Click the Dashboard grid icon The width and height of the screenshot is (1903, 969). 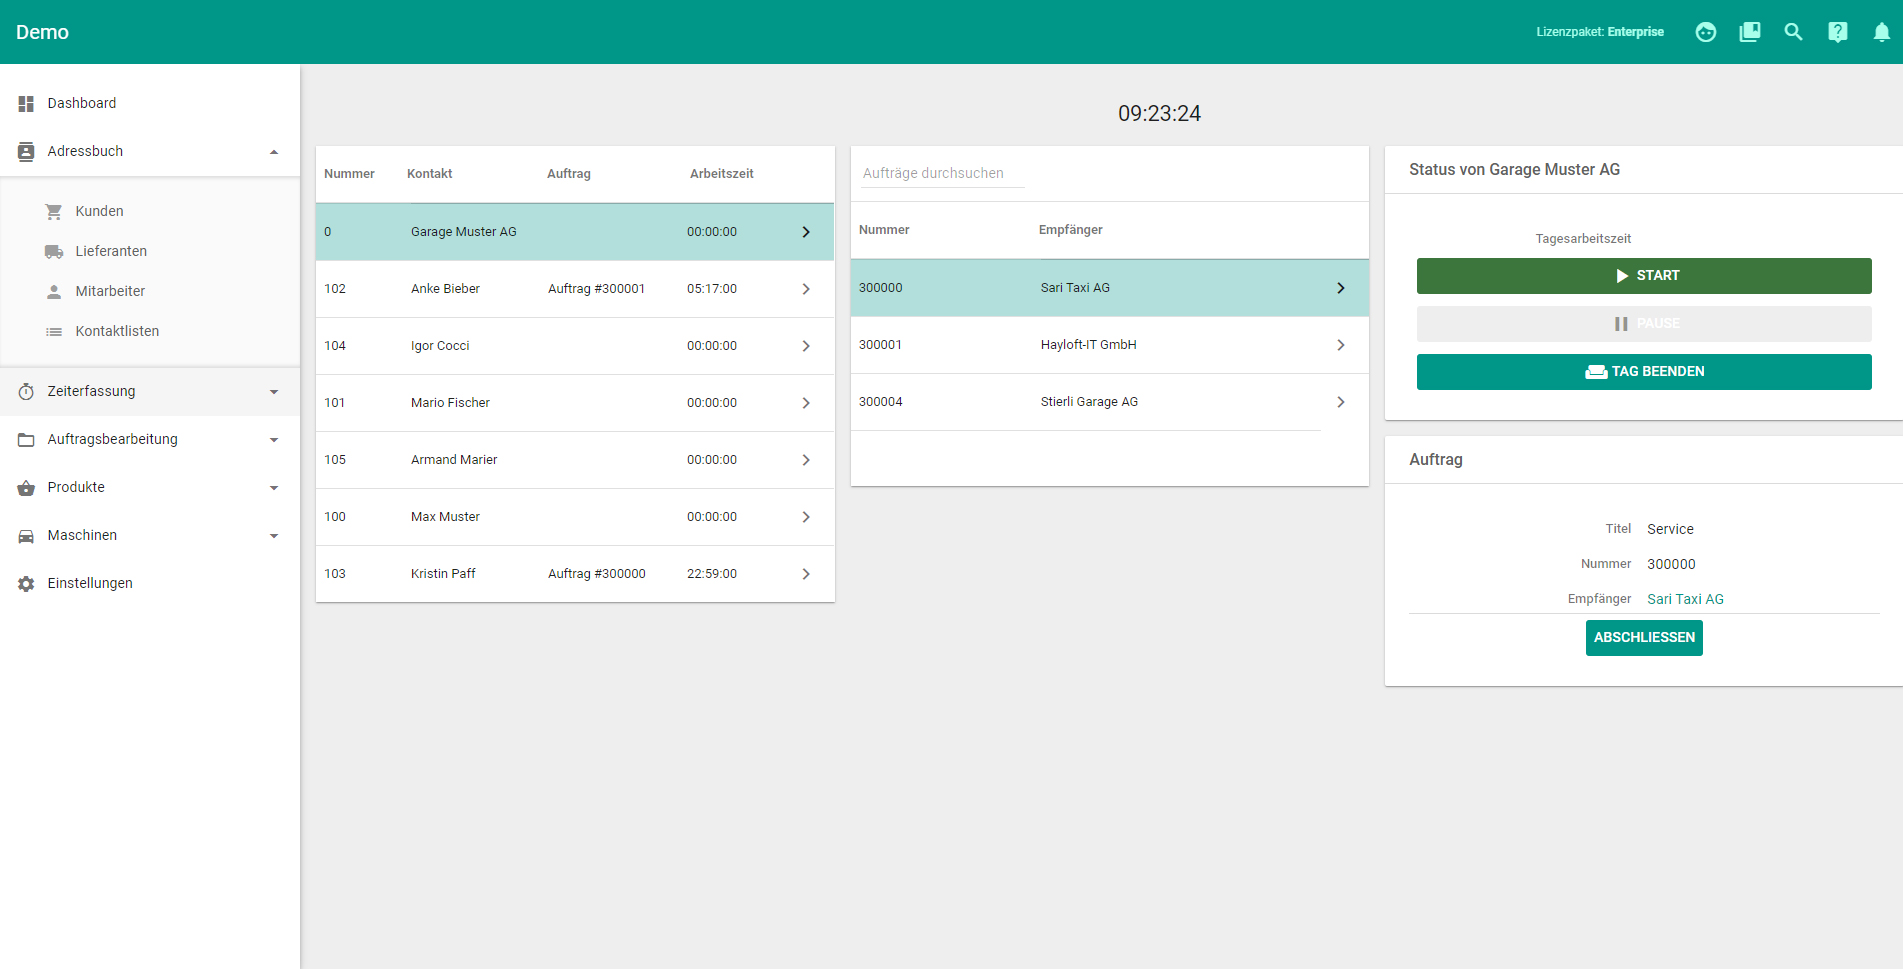point(26,104)
